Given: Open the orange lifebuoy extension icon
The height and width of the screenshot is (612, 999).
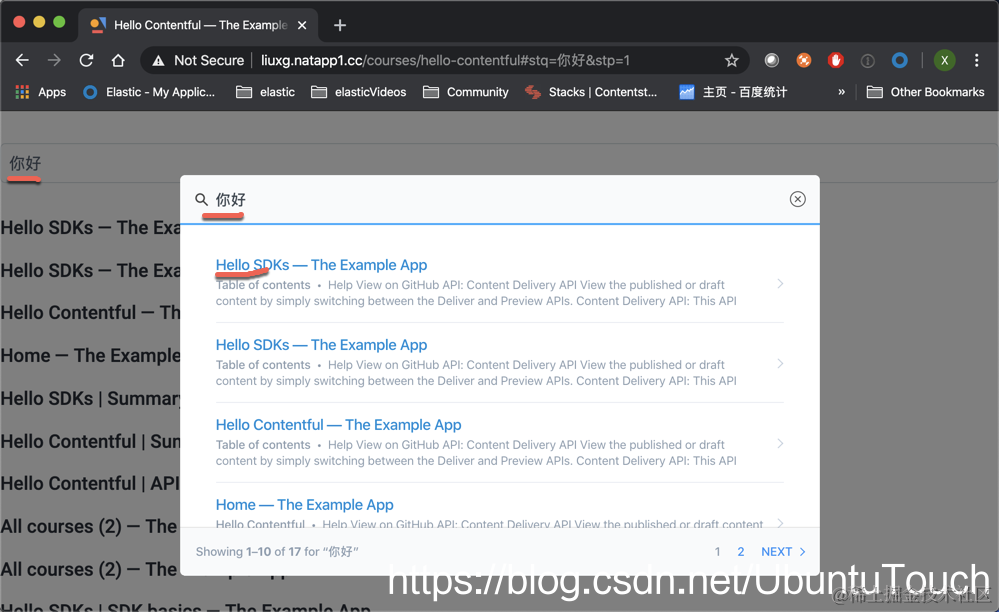Looking at the screenshot, I should (x=804, y=60).
